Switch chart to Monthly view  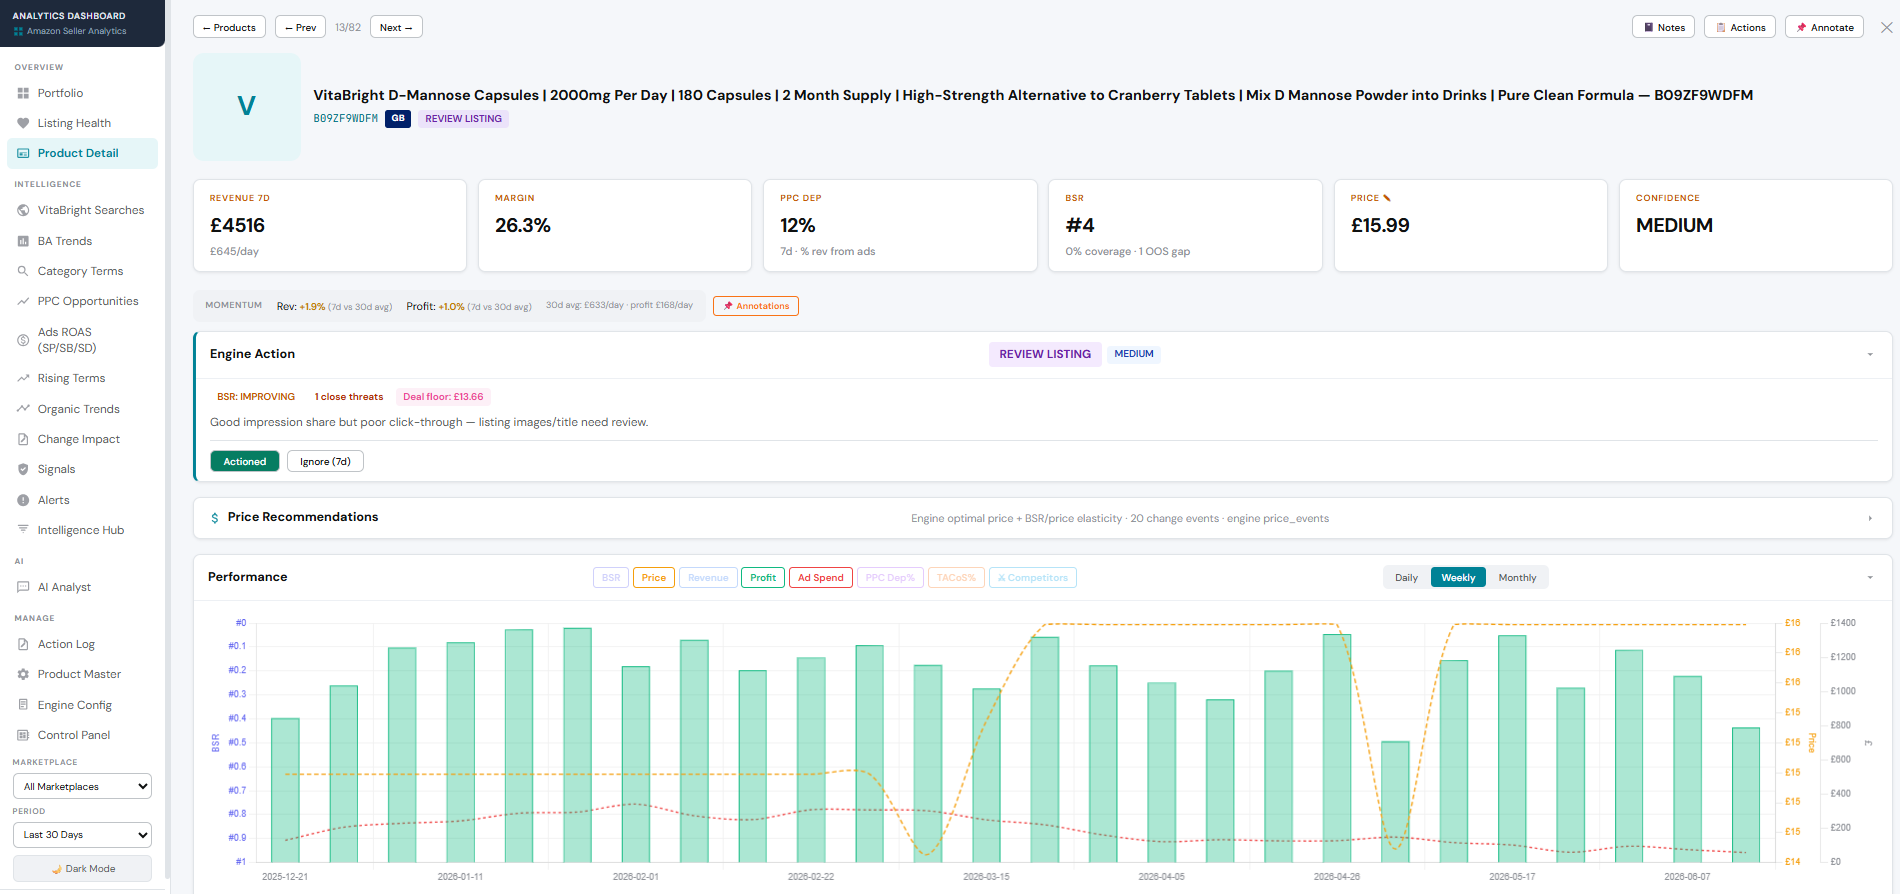(1517, 578)
